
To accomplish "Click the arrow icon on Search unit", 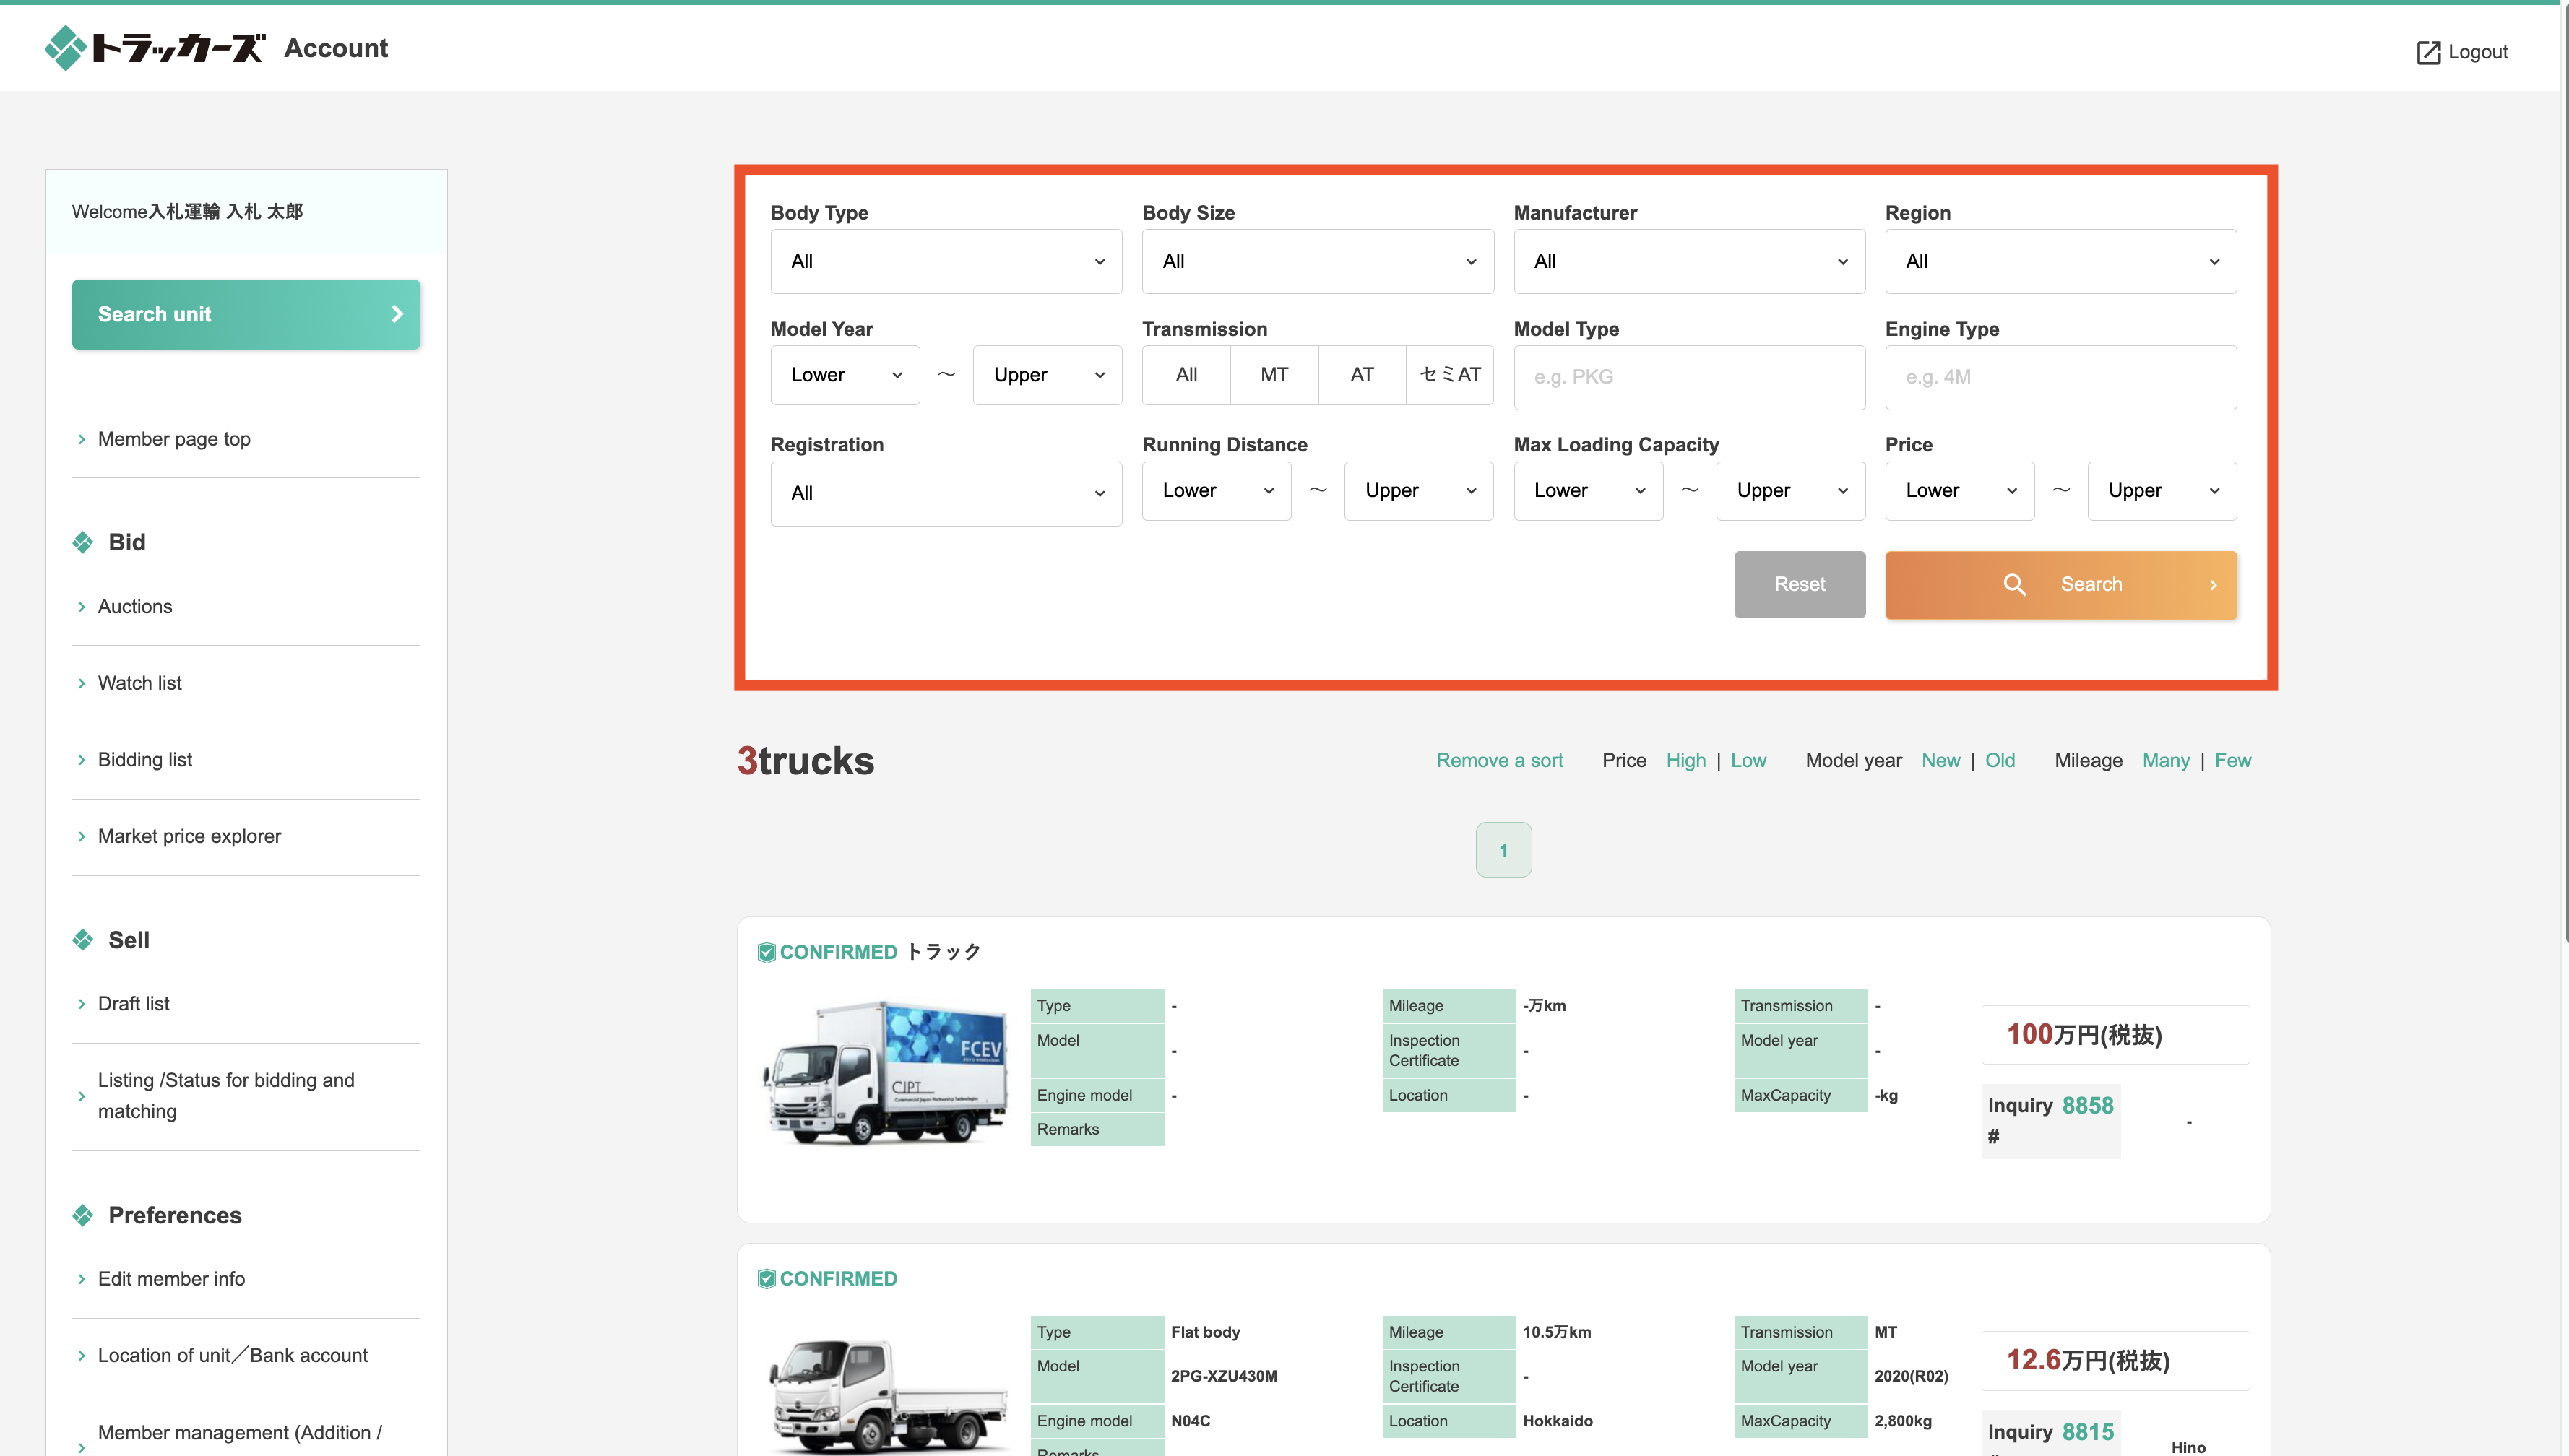I will (397, 314).
